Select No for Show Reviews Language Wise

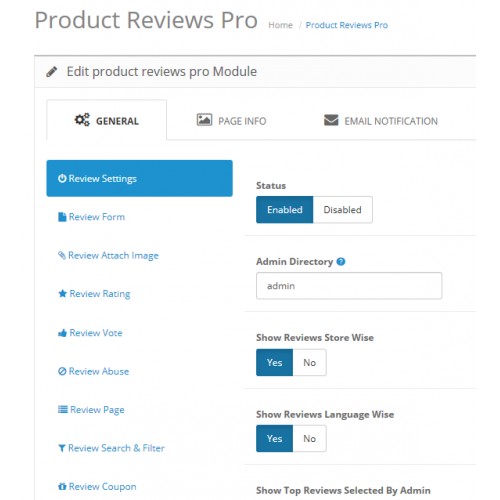point(309,438)
